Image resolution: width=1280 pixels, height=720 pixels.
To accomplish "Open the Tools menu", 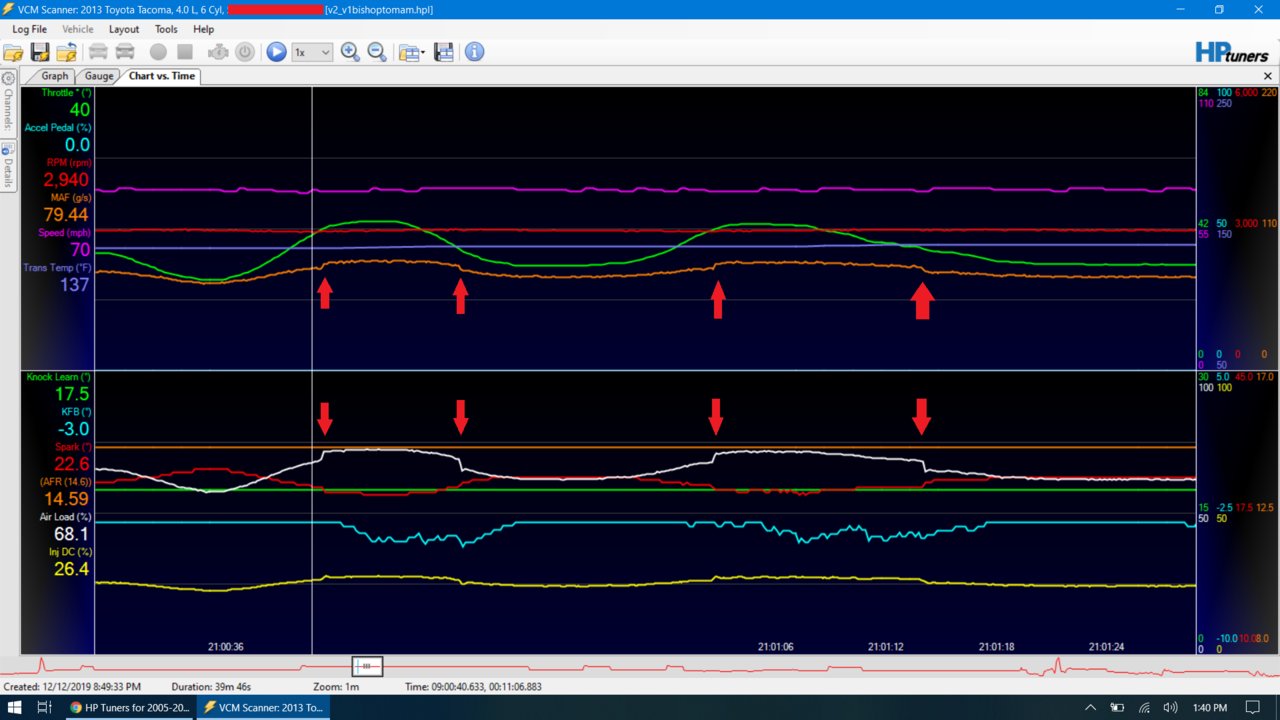I will click(166, 30).
